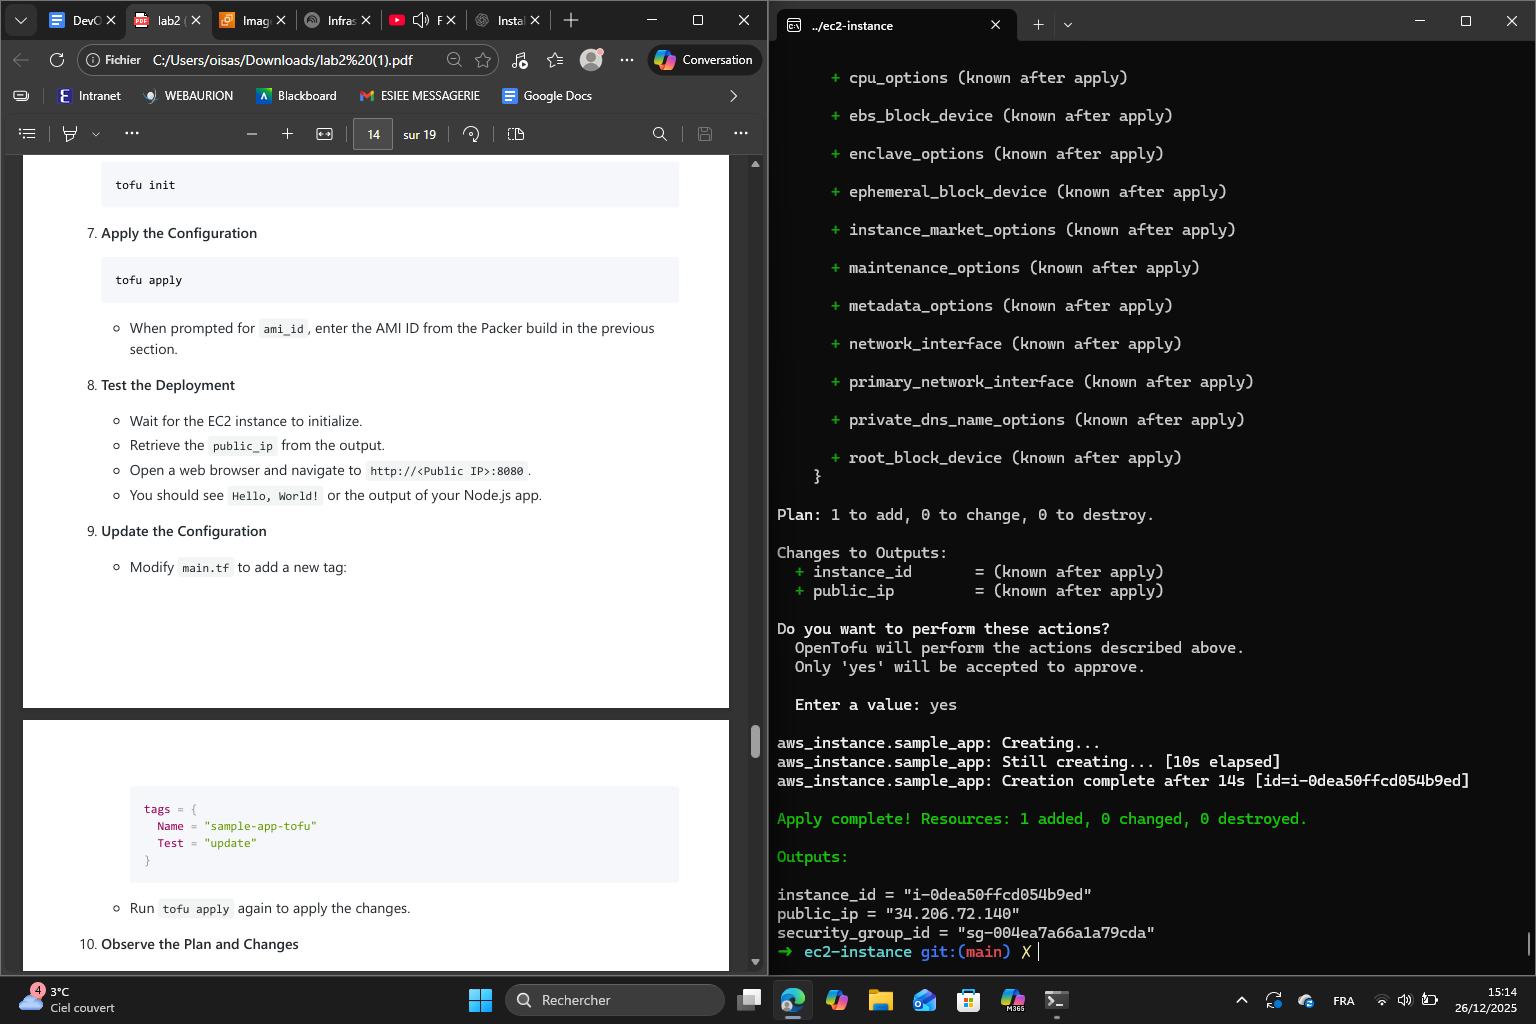1536x1024 pixels.
Task: Toggle mute on the F browser tab
Action: click(421, 19)
